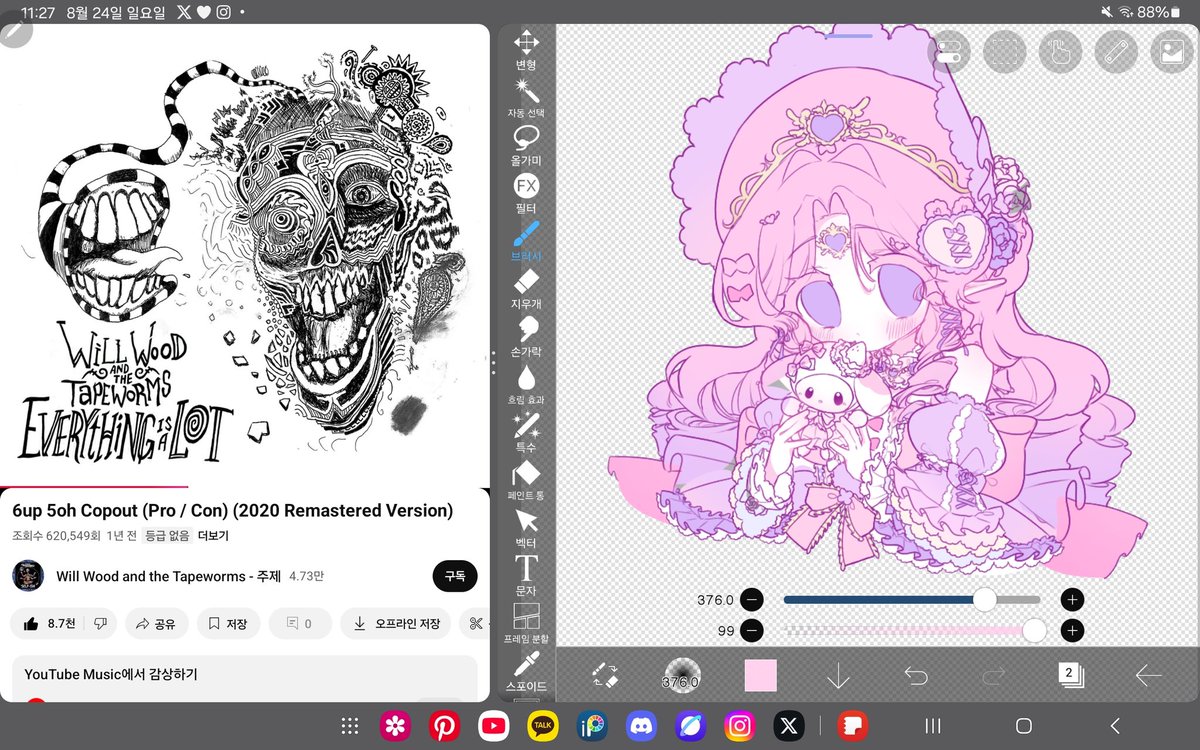Viewport: 1200px width, 750px height.
Task: Share the video using 공유
Action: 155,624
